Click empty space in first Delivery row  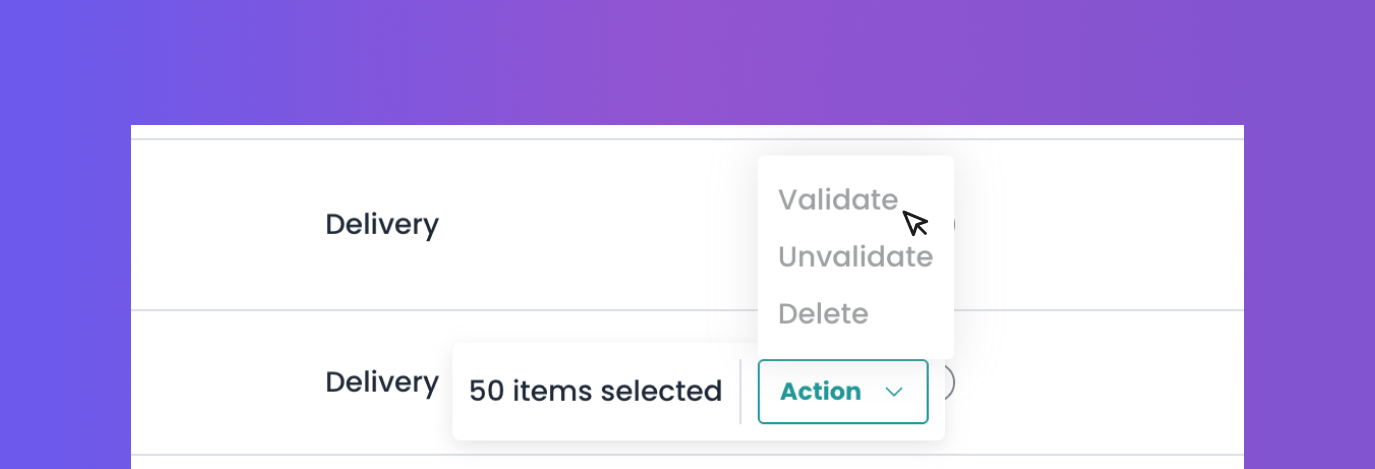point(1100,225)
